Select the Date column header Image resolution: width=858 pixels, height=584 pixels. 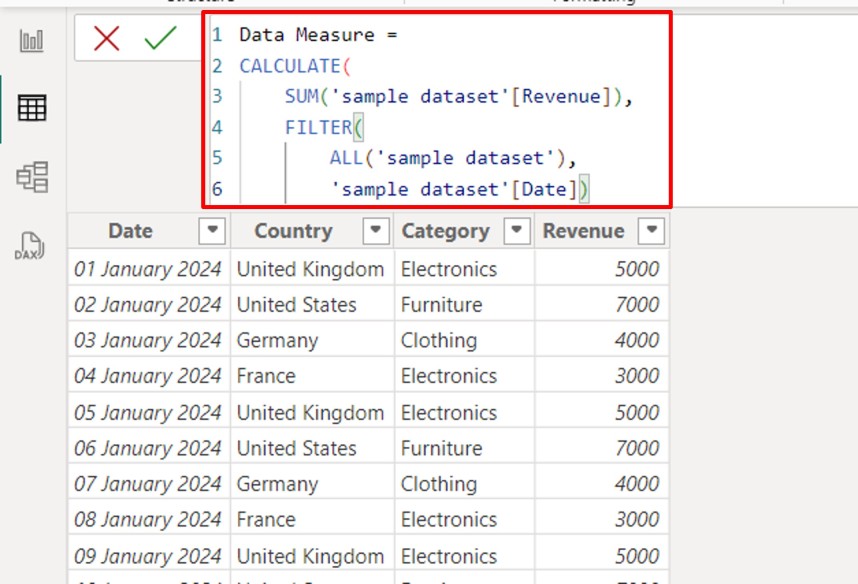tap(130, 231)
